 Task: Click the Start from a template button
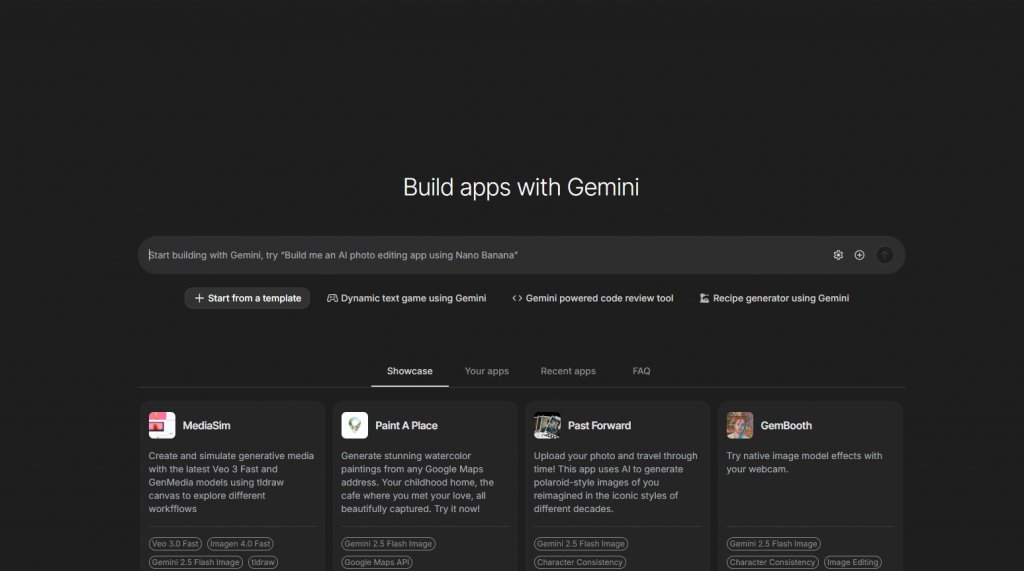[x=248, y=298]
